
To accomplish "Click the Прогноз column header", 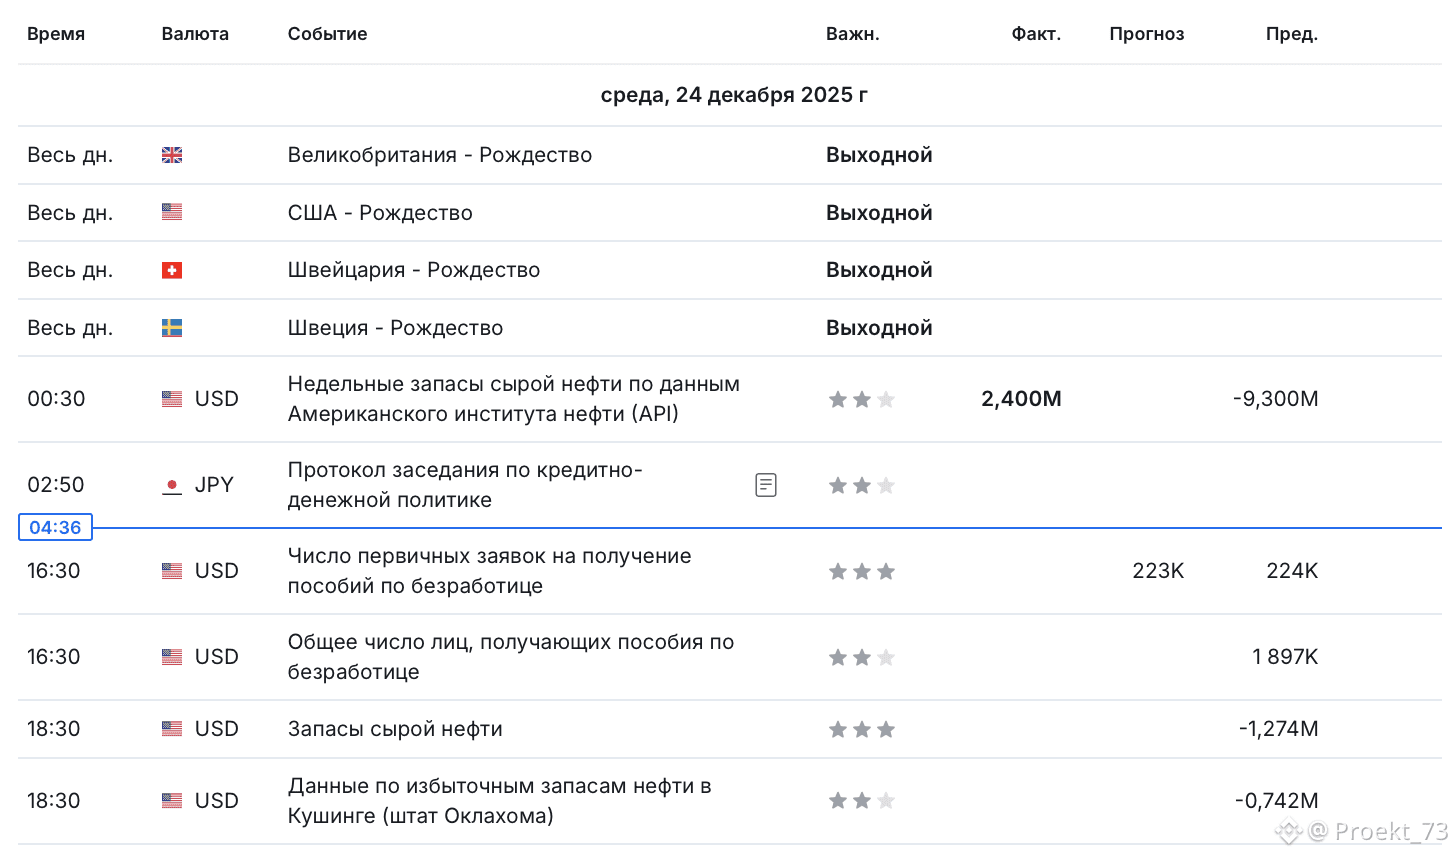I will [x=1147, y=34].
